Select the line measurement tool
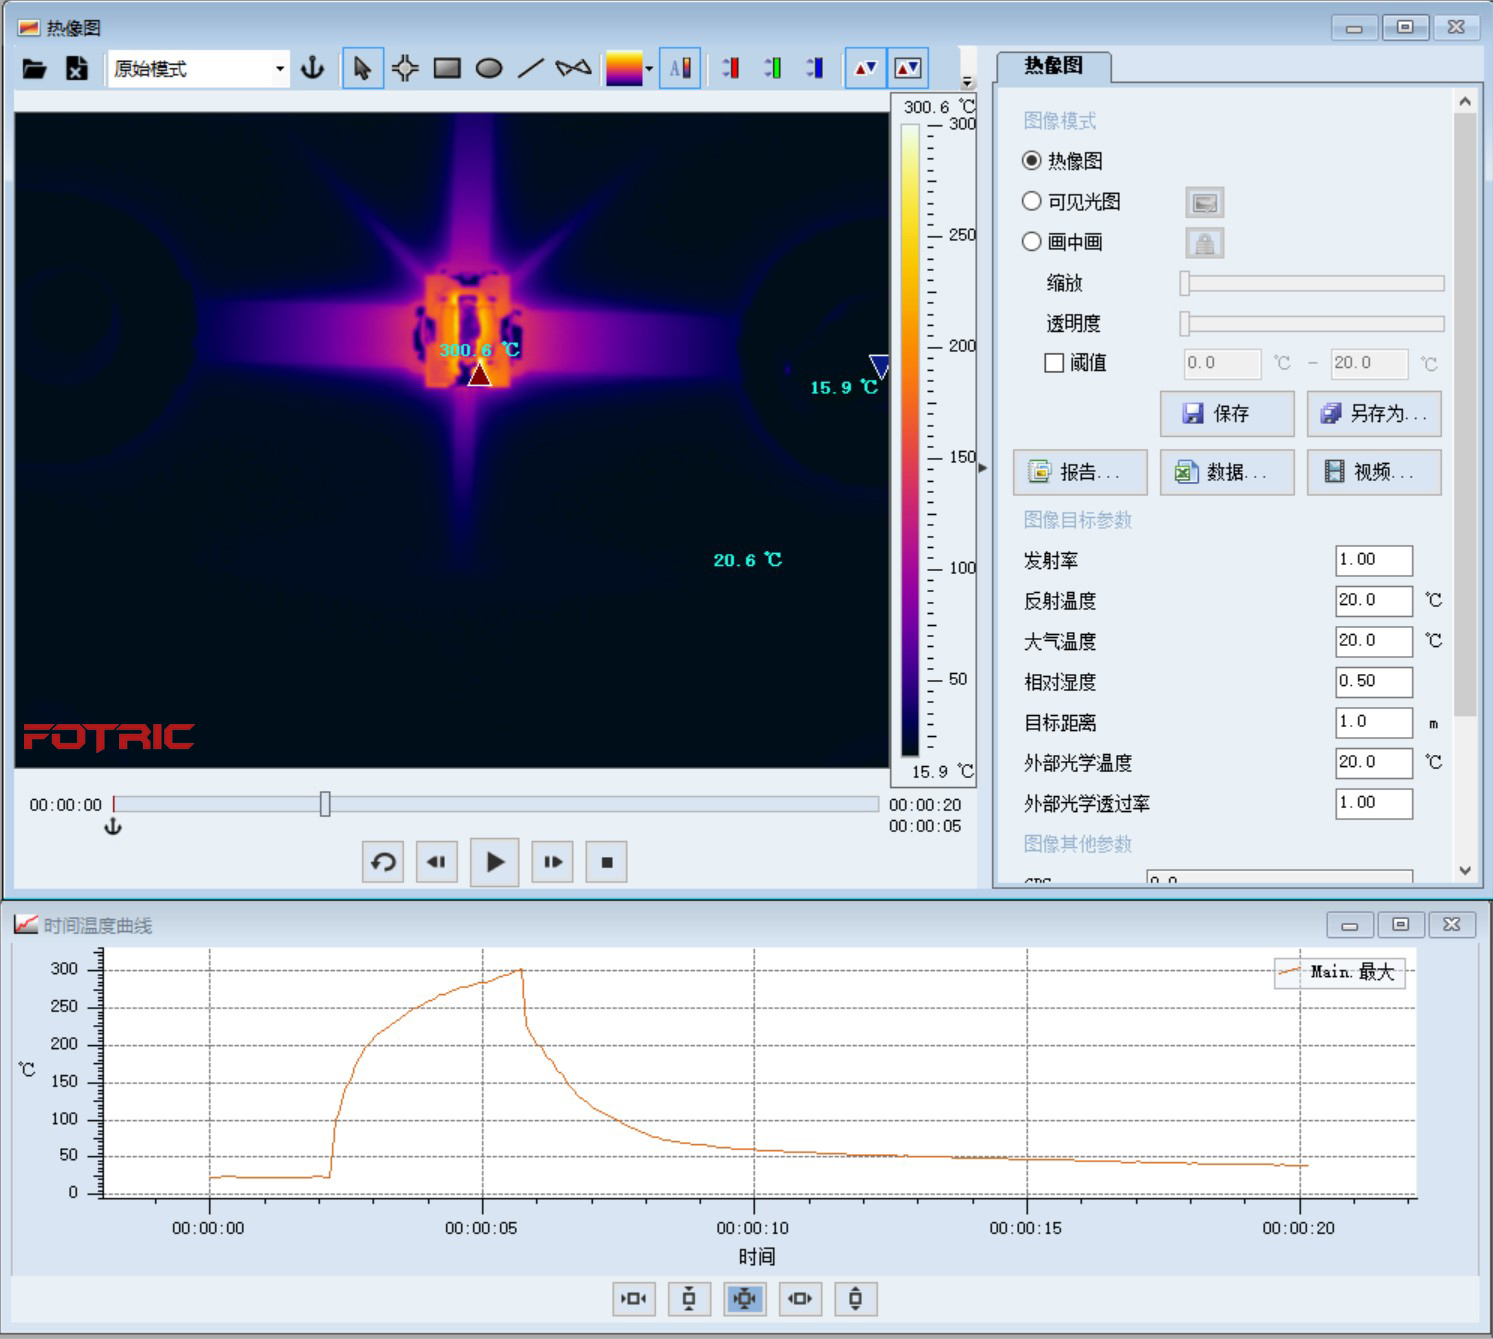This screenshot has height=1339, width=1493. click(531, 69)
